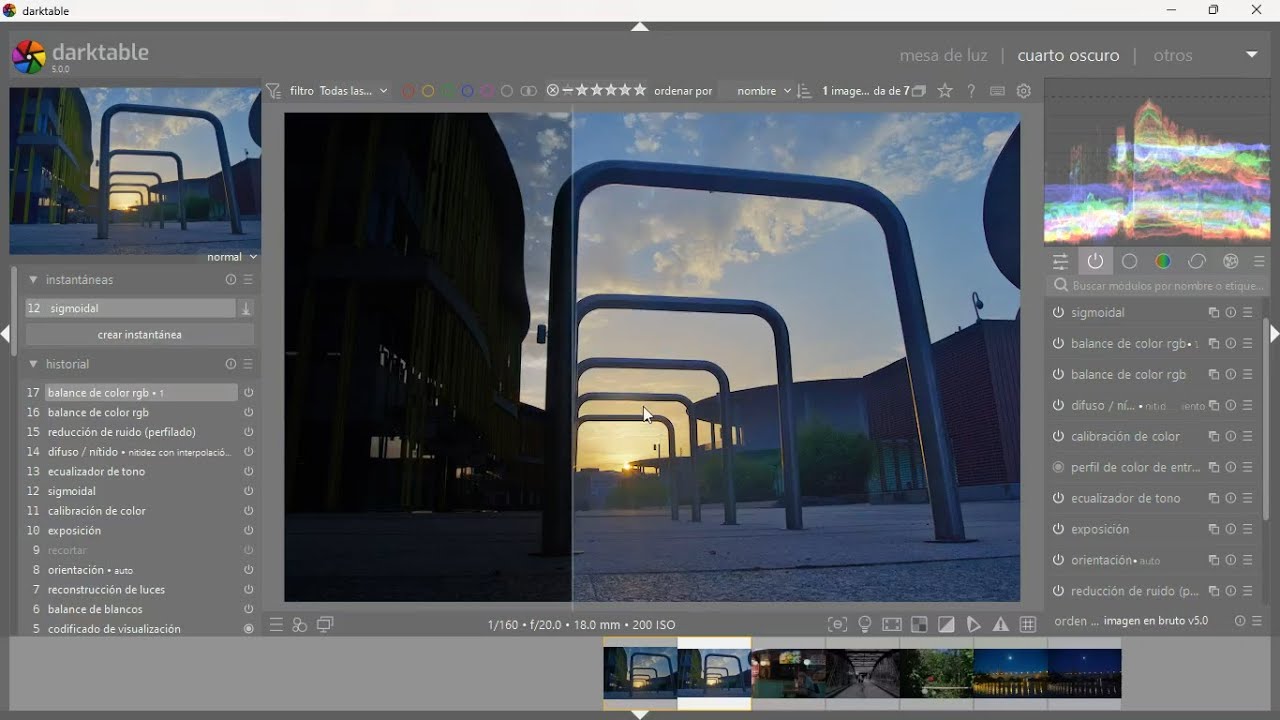Switch to mesa de luz view

(x=943, y=56)
